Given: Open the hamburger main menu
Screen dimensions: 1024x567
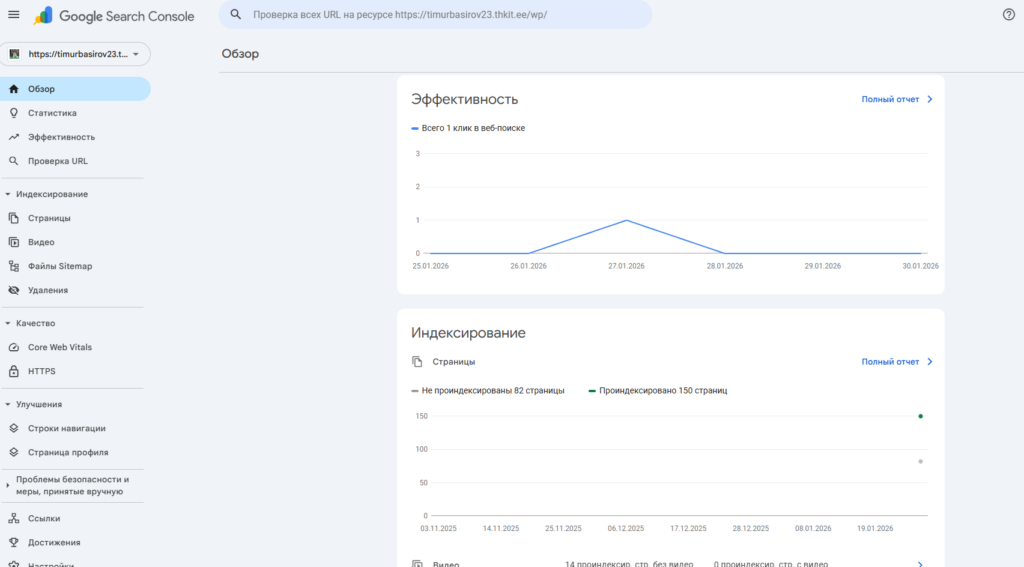Looking at the screenshot, I should [x=14, y=15].
